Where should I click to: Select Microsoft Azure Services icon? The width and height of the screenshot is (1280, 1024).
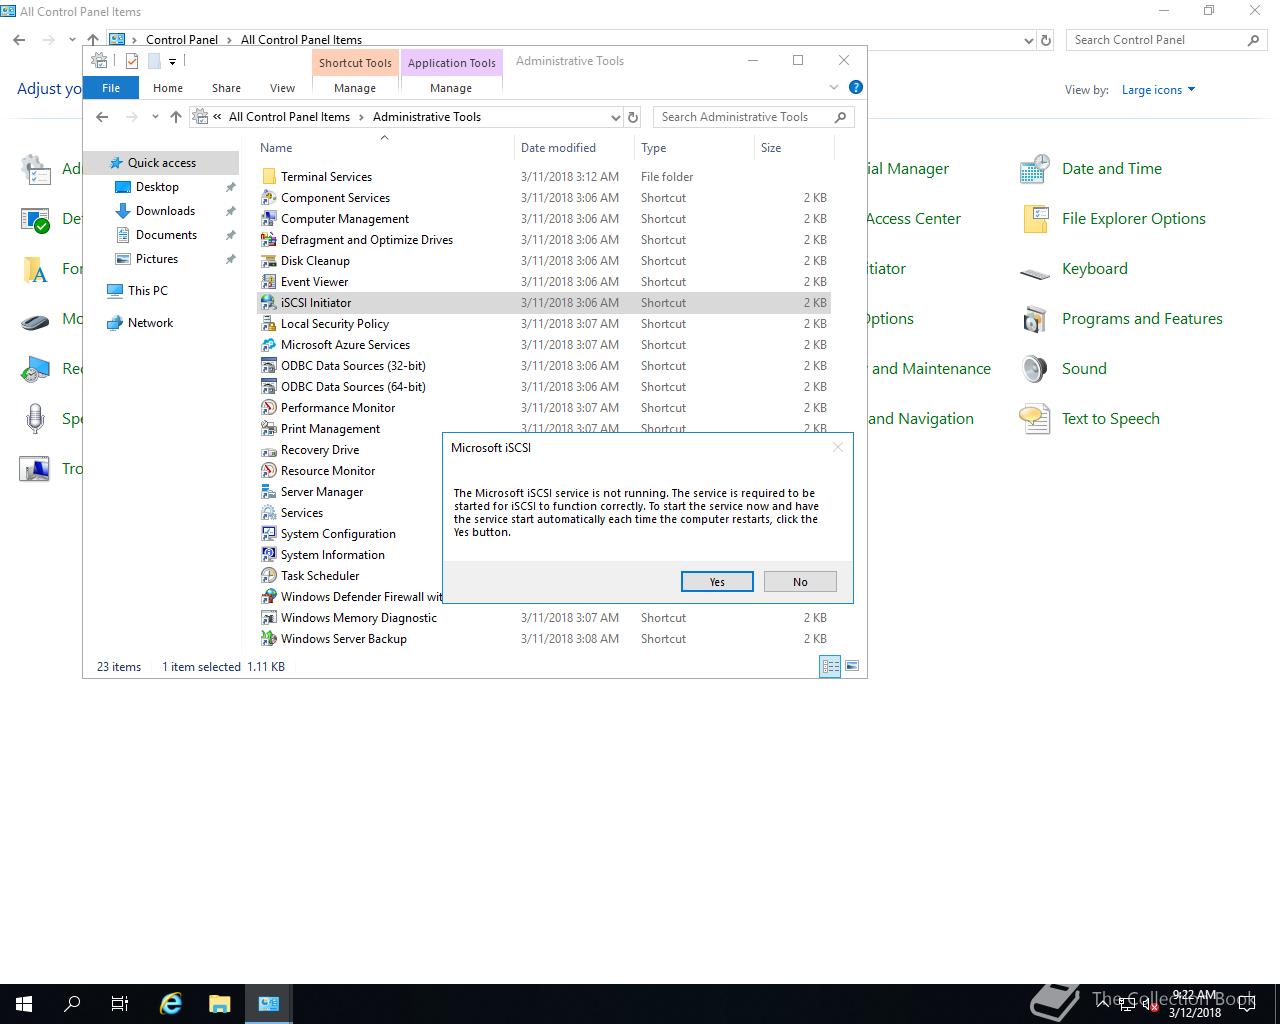tap(268, 345)
